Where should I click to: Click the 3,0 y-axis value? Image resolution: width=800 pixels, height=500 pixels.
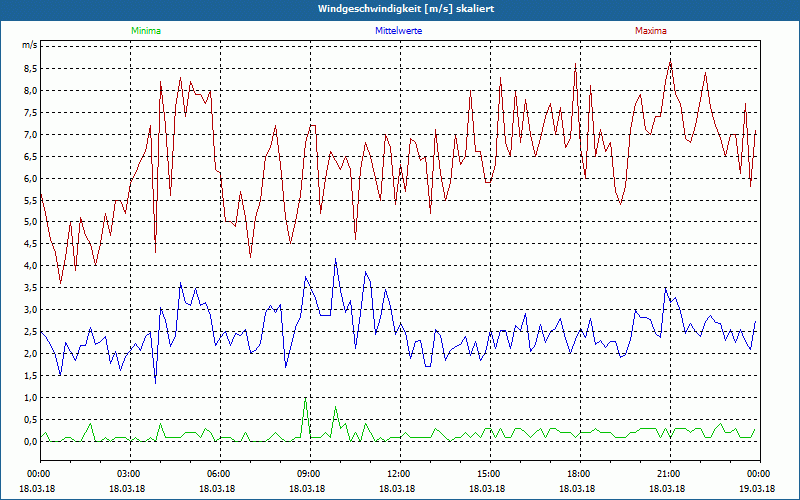(30, 310)
